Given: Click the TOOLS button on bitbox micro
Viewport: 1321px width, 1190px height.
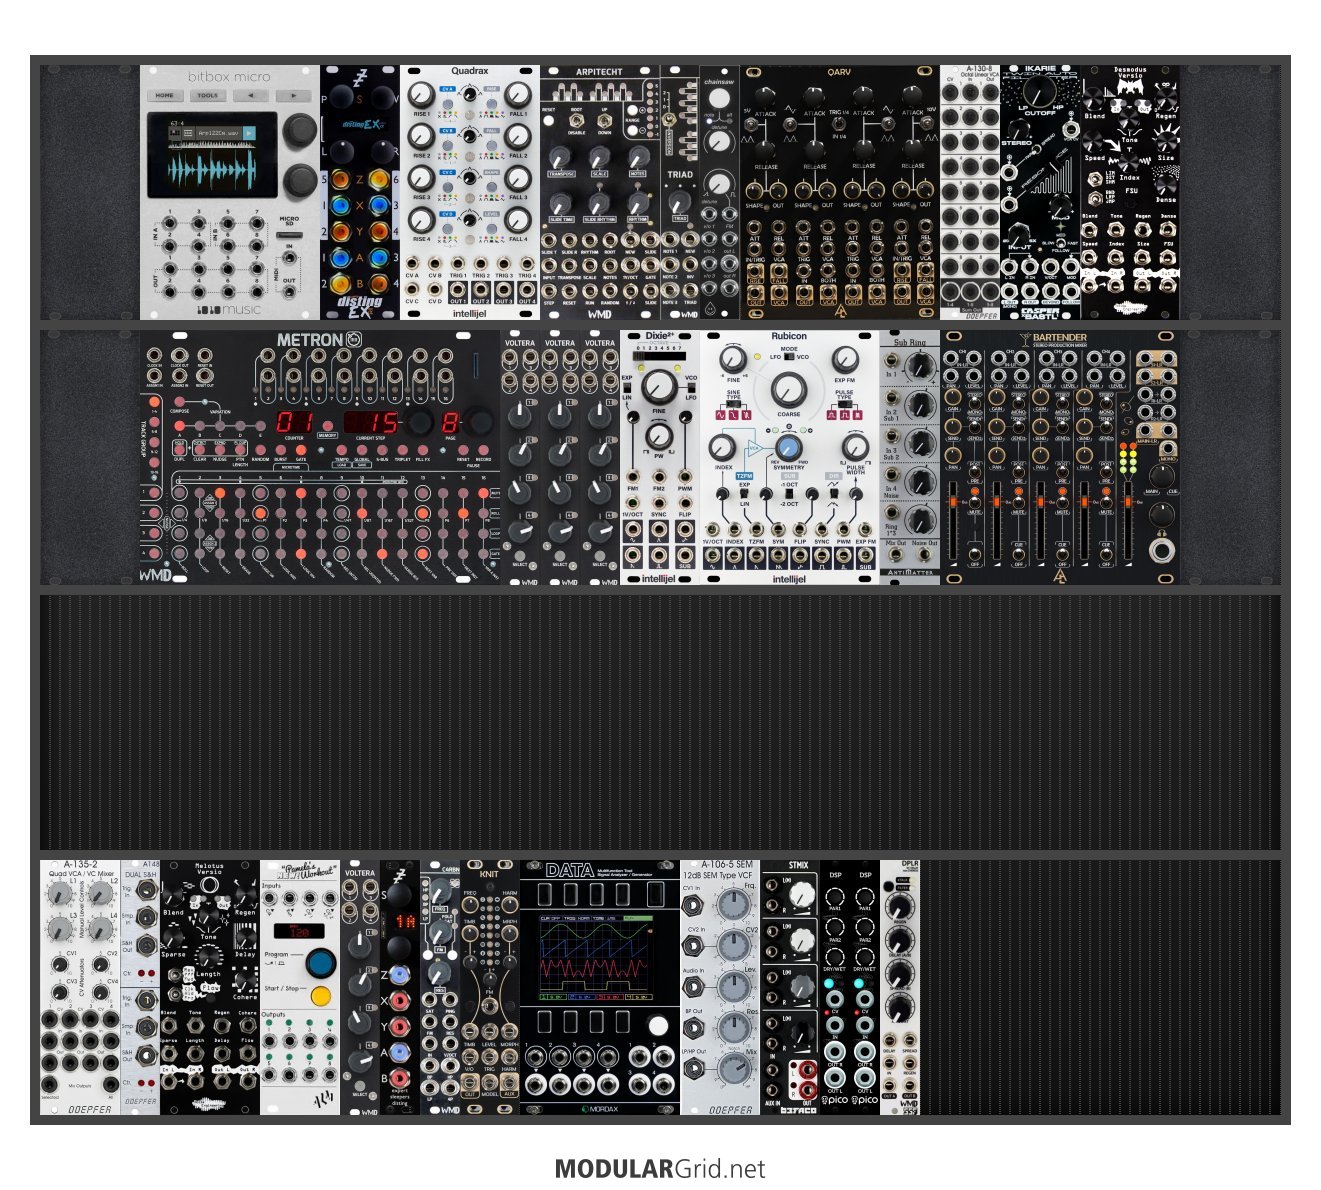Looking at the screenshot, I should [x=208, y=96].
